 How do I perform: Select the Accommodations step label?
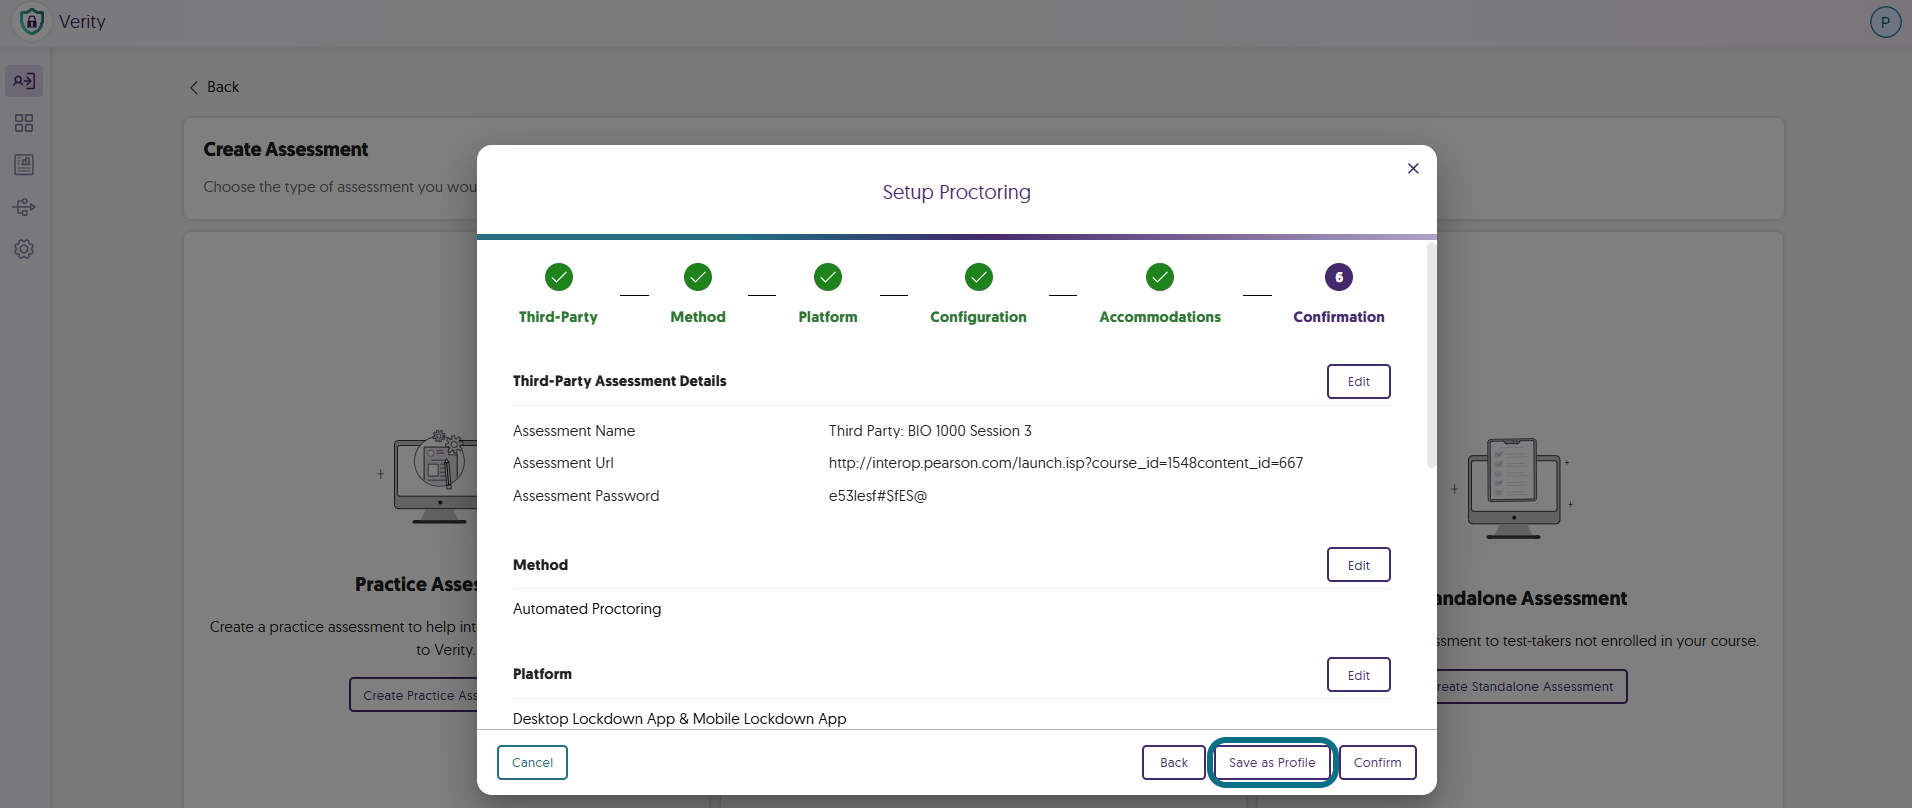[x=1160, y=317]
